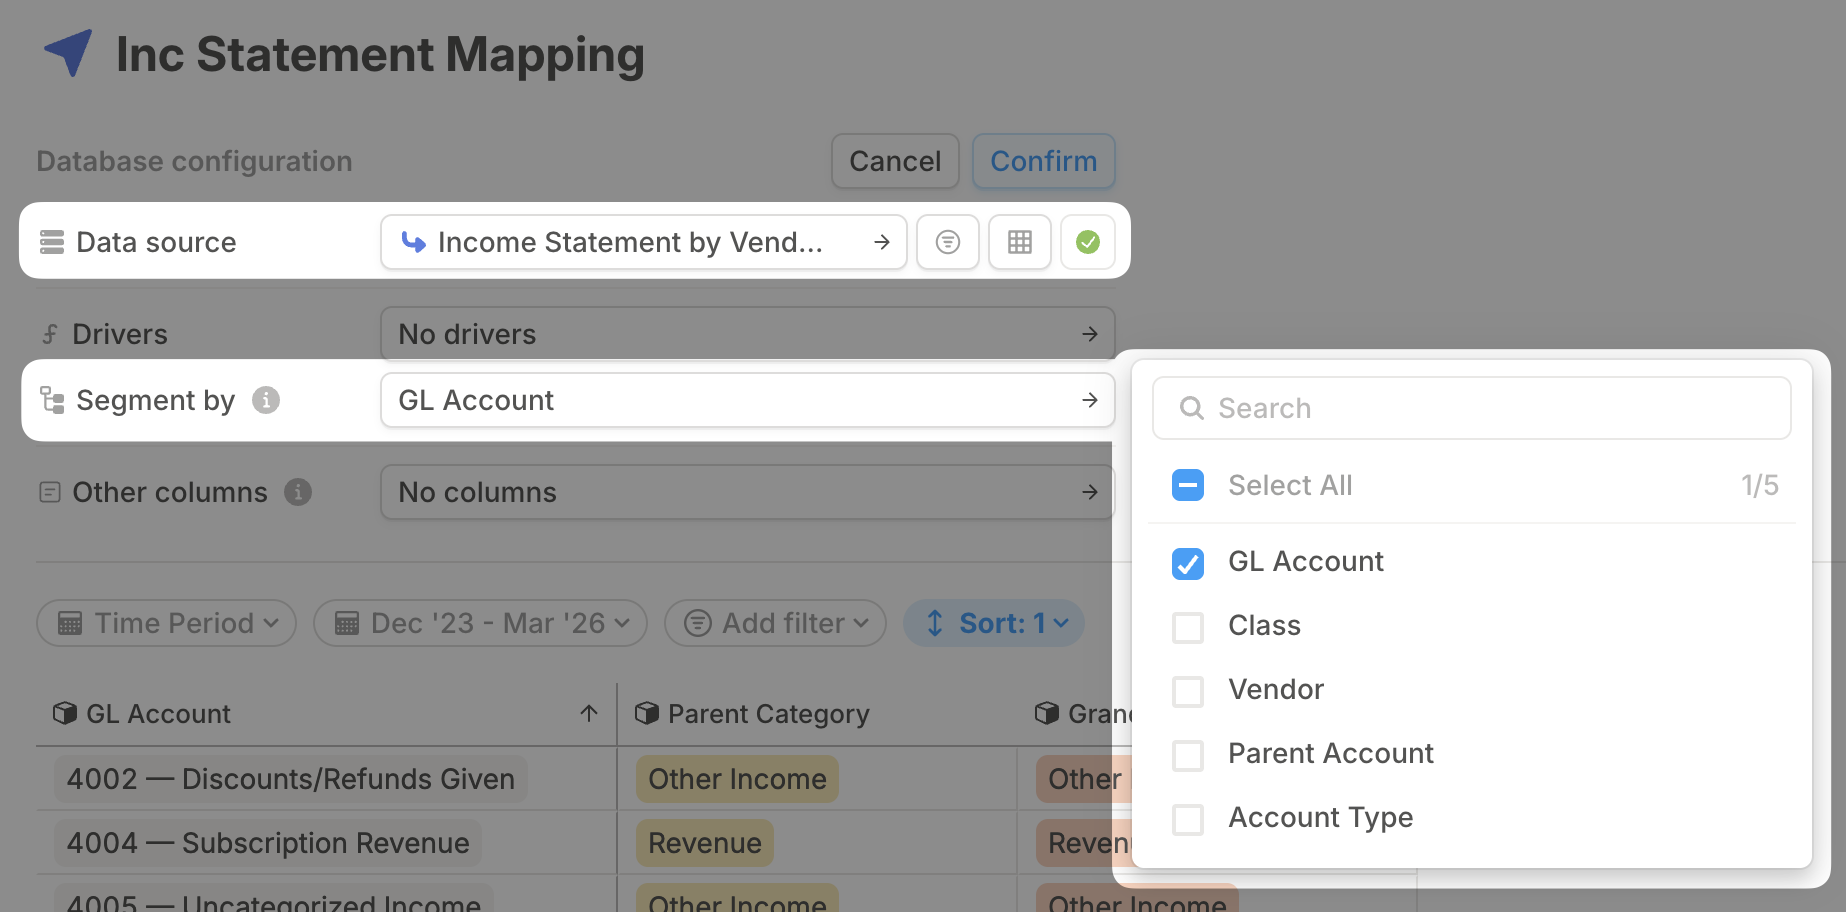This screenshot has height=912, width=1846.
Task: Click the GL Account column header
Action: coord(326,714)
